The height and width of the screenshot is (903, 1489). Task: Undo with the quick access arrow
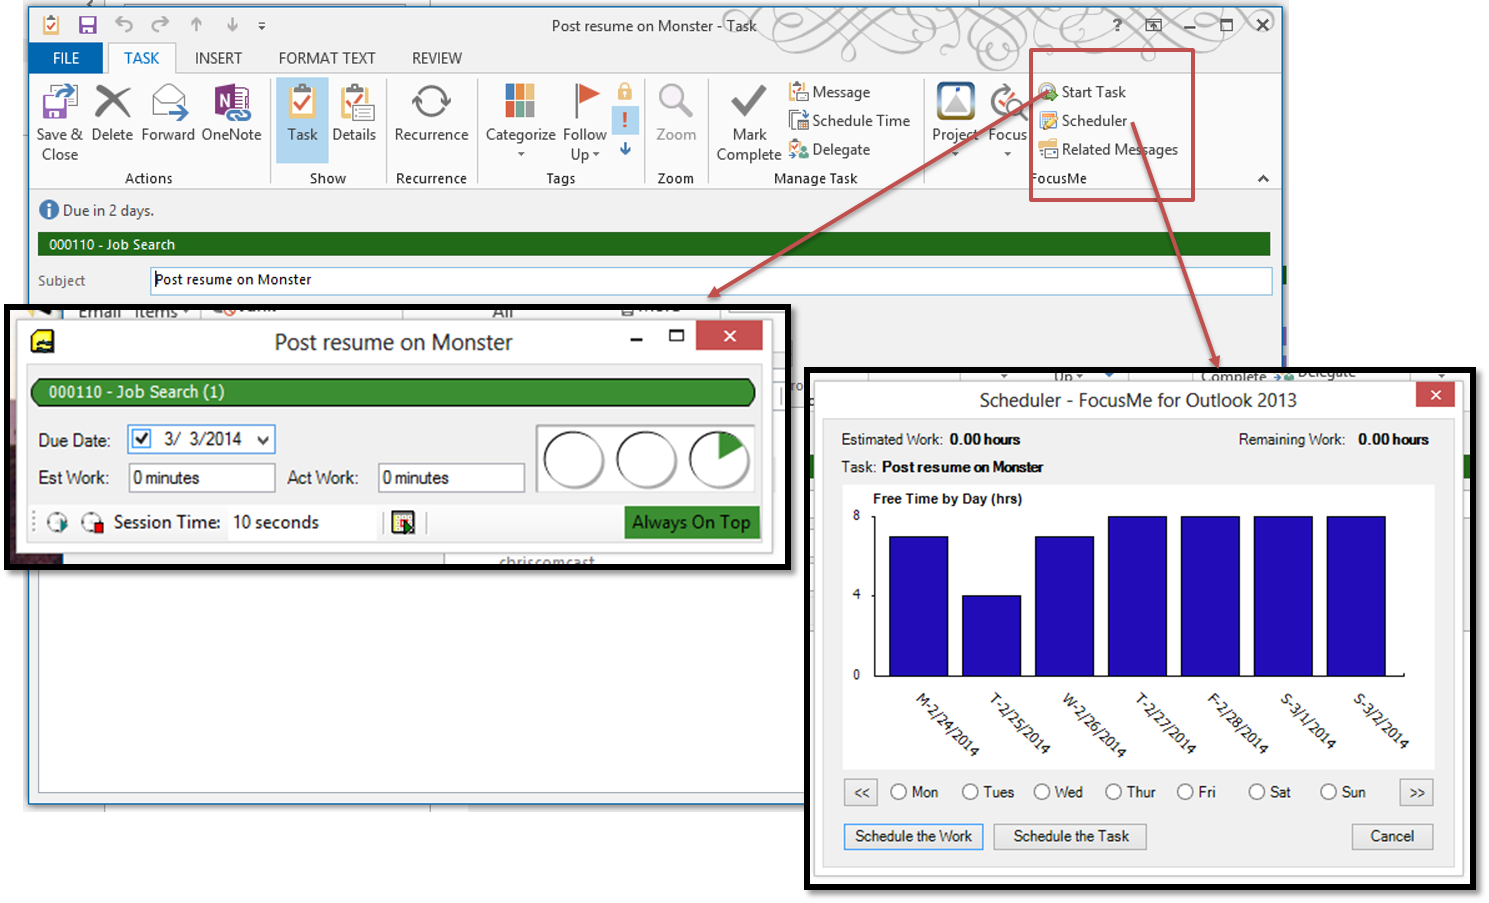tap(124, 25)
